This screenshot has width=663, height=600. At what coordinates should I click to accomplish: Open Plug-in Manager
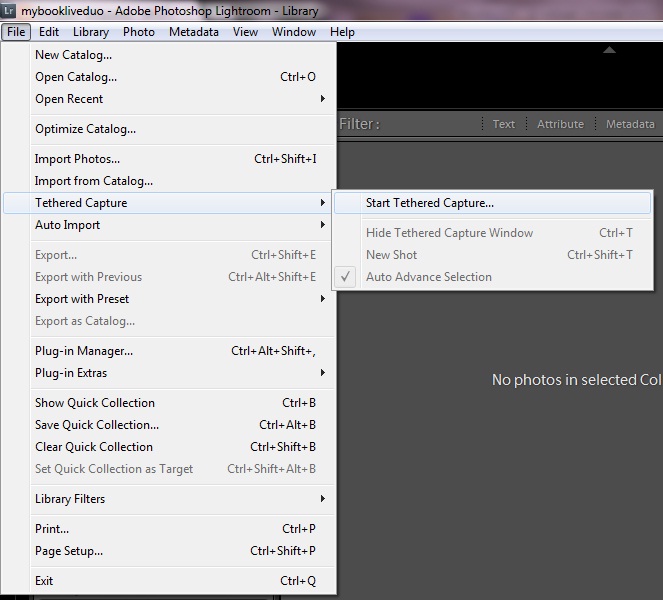click(169, 351)
